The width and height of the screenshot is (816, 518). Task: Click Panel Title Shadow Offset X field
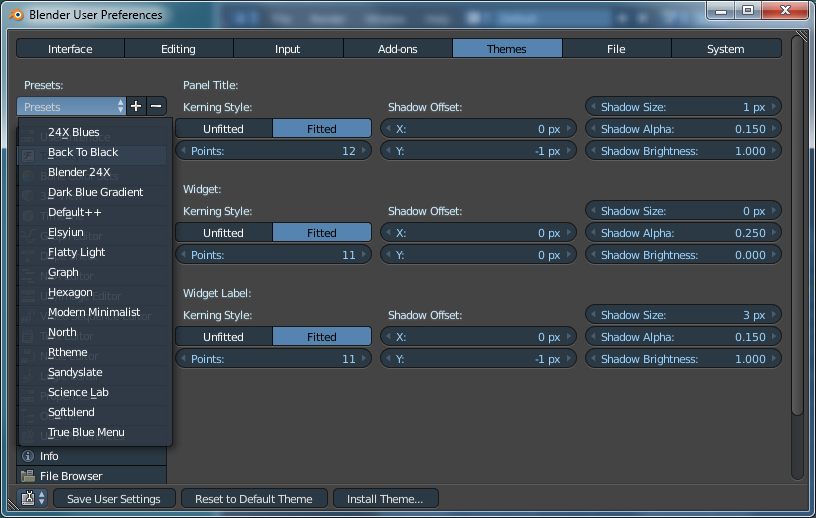click(478, 129)
